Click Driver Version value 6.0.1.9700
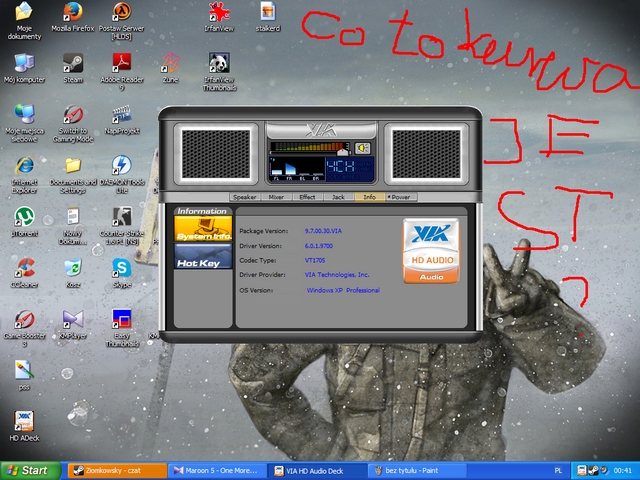This screenshot has width=640, height=480. coord(319,246)
